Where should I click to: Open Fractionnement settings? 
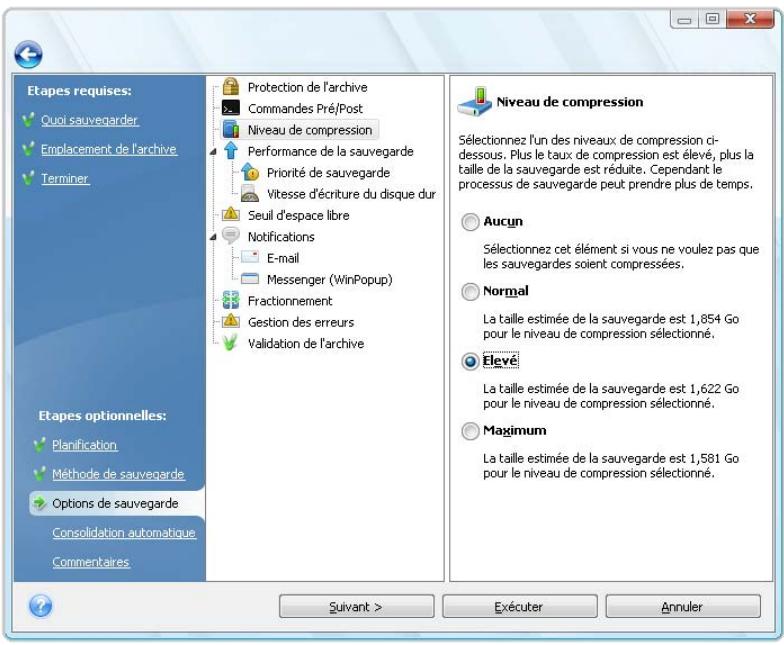coord(290,301)
